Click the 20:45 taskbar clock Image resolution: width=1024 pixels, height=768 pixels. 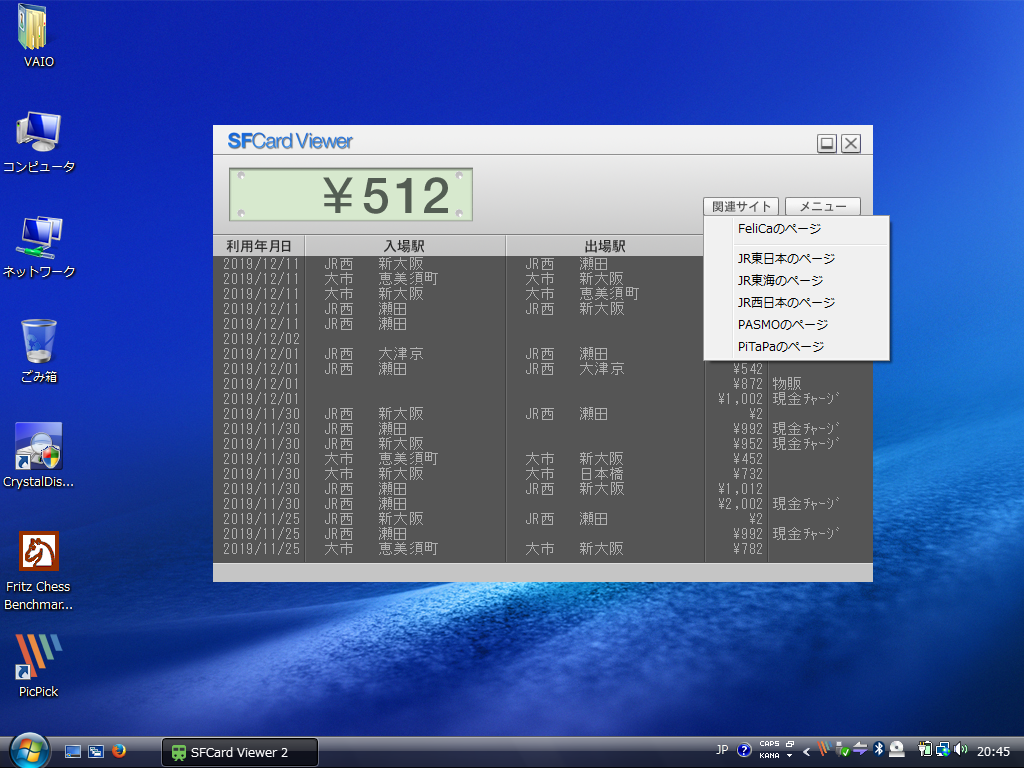click(993, 752)
